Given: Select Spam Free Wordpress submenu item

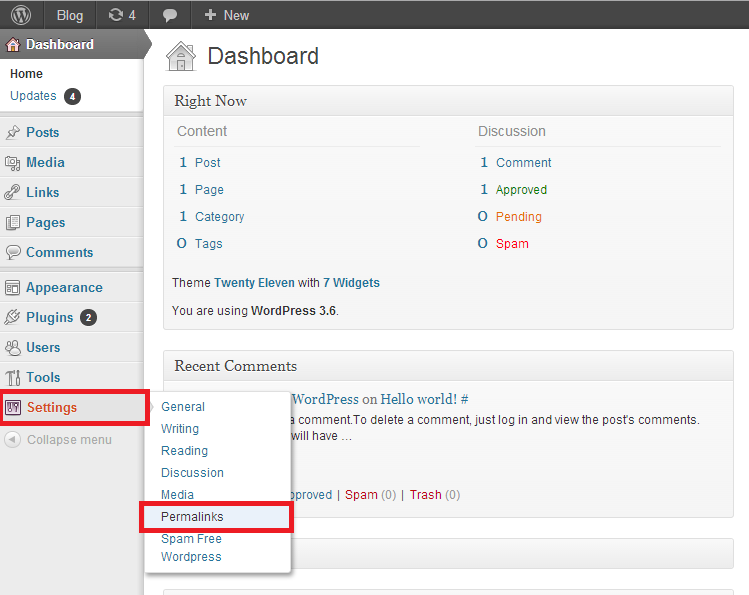Looking at the screenshot, I should [191, 548].
